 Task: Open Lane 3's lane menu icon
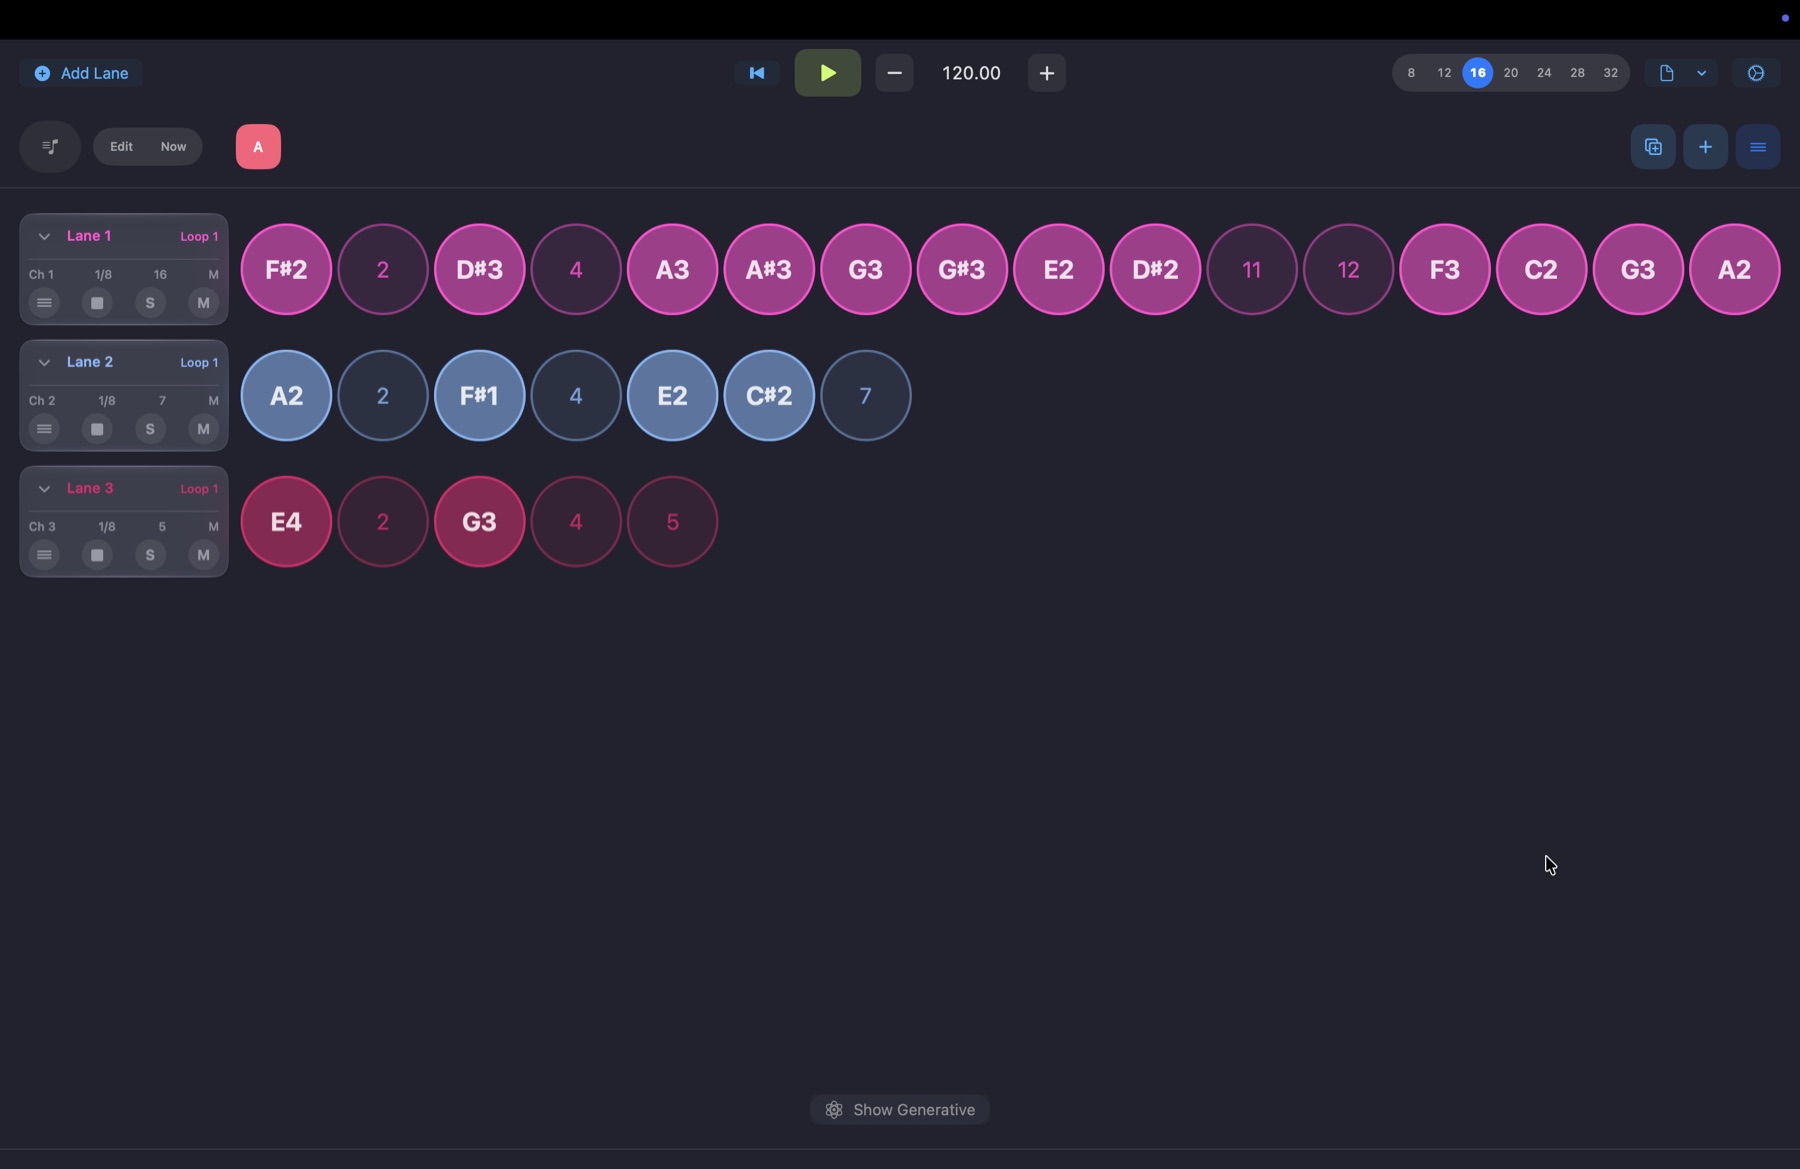pos(44,555)
